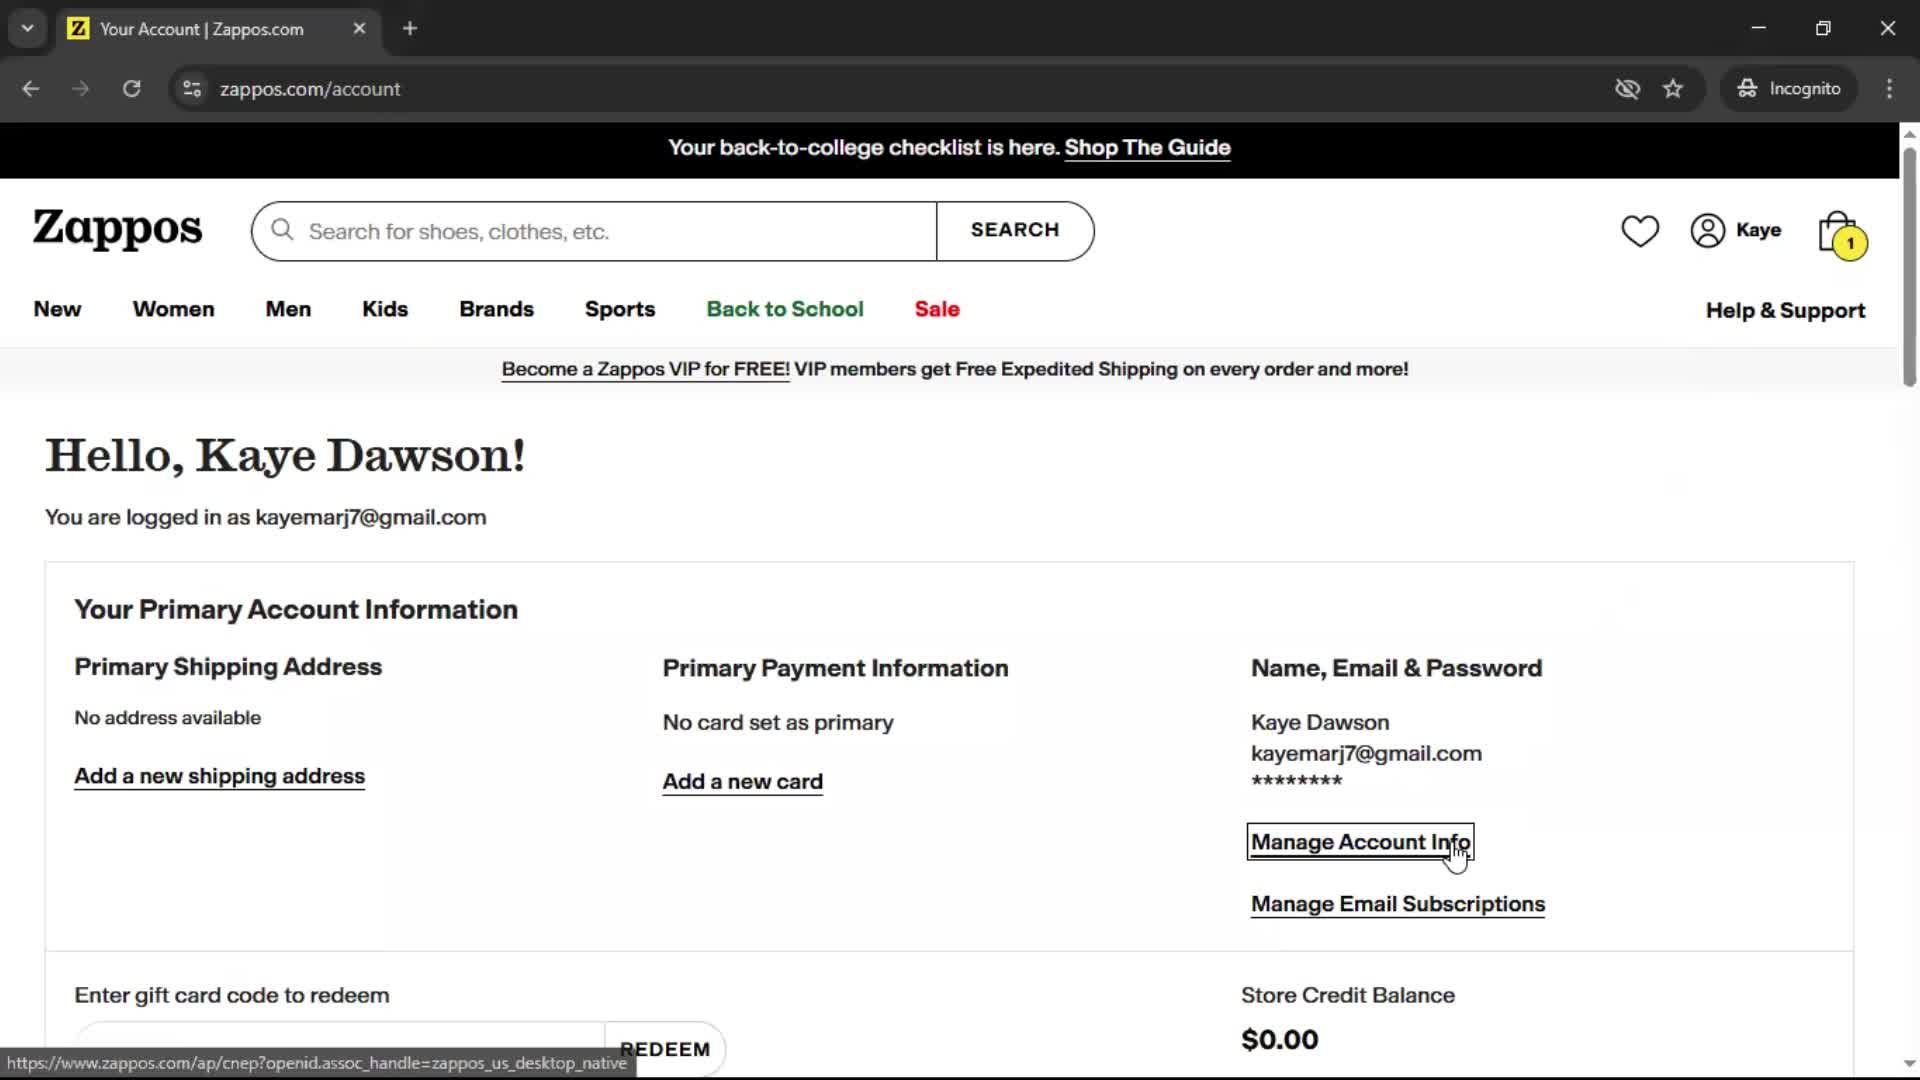
Task: Open the shopping bag cart icon
Action: 1841,234
